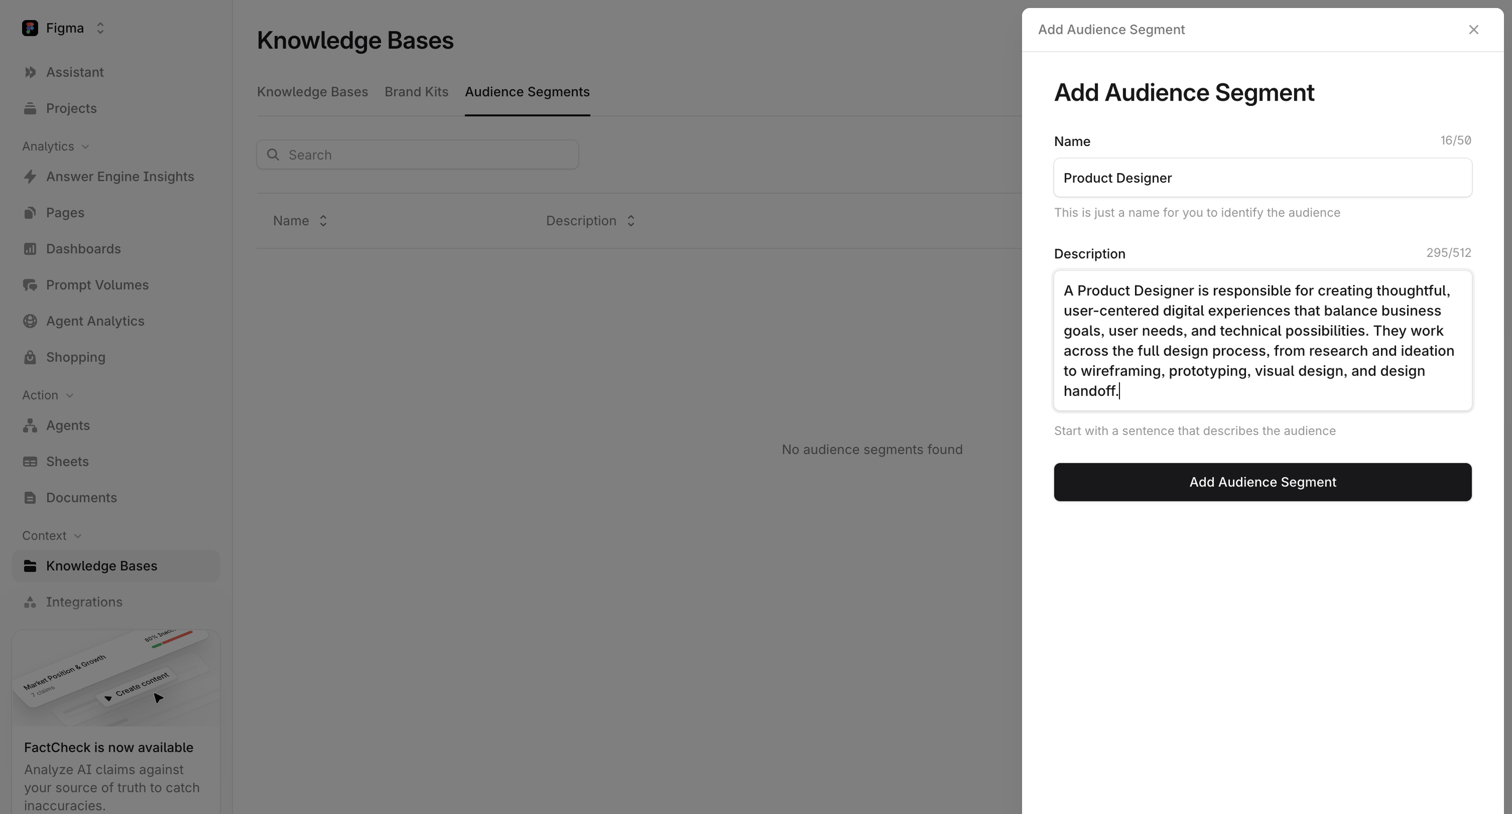The image size is (1512, 814).
Task: Click the Knowledge Bases folder icon
Action: point(30,566)
